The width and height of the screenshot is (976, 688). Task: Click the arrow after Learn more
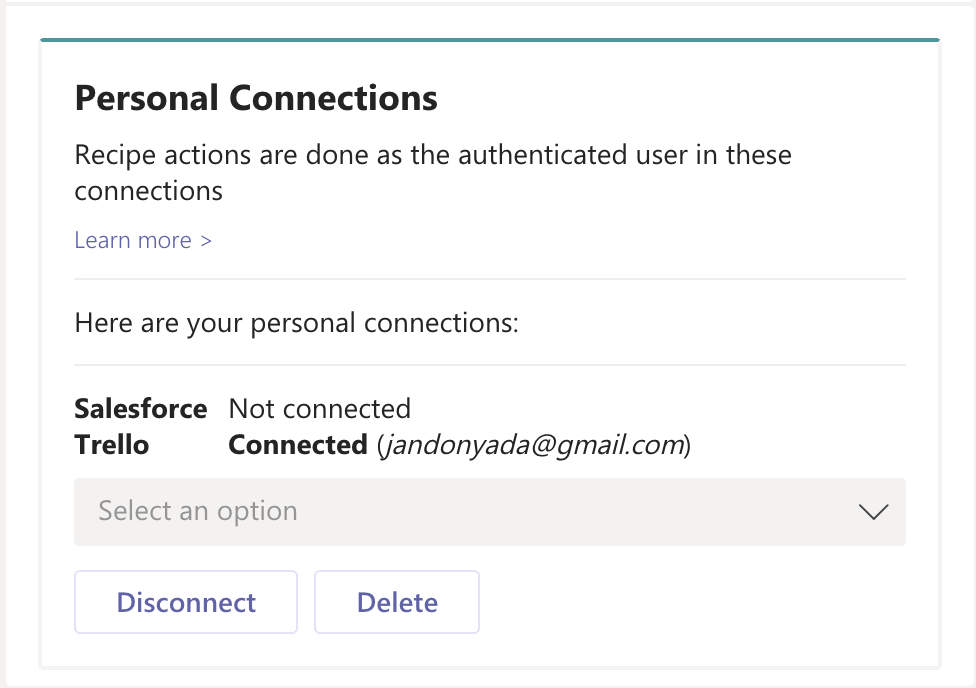(x=207, y=240)
